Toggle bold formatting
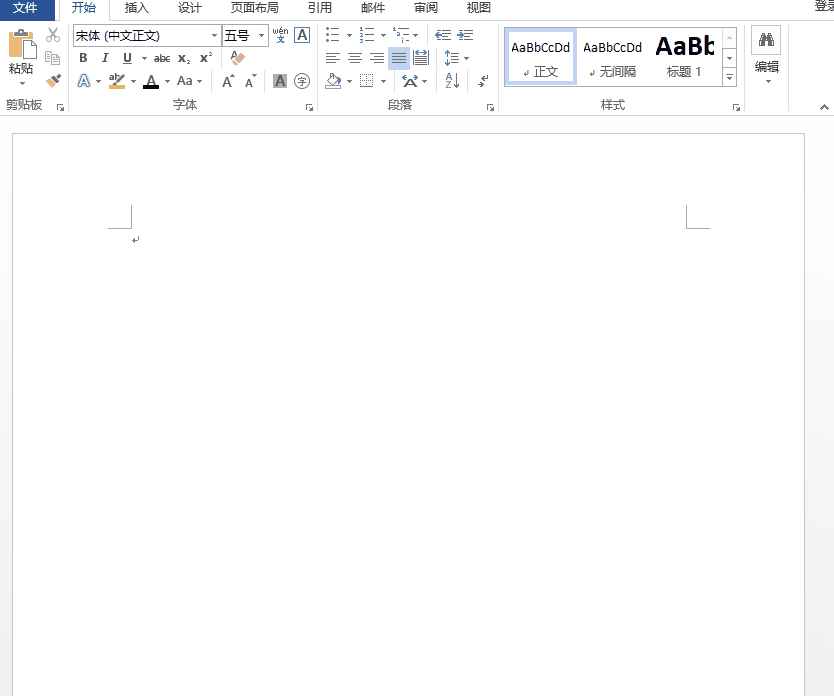This screenshot has height=696, width=834. pos(83,58)
